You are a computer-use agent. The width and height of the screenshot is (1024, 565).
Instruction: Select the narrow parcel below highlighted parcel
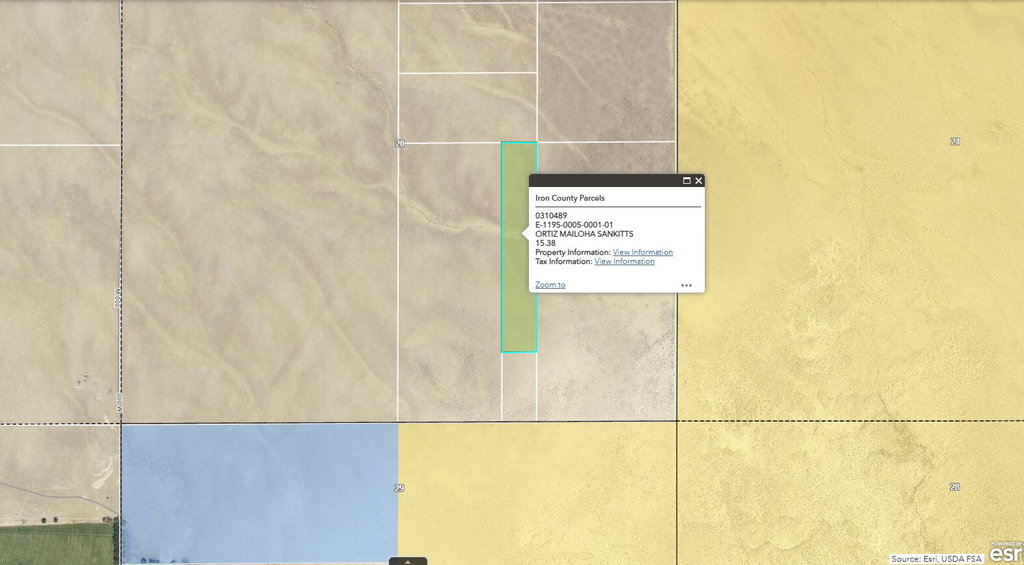519,387
